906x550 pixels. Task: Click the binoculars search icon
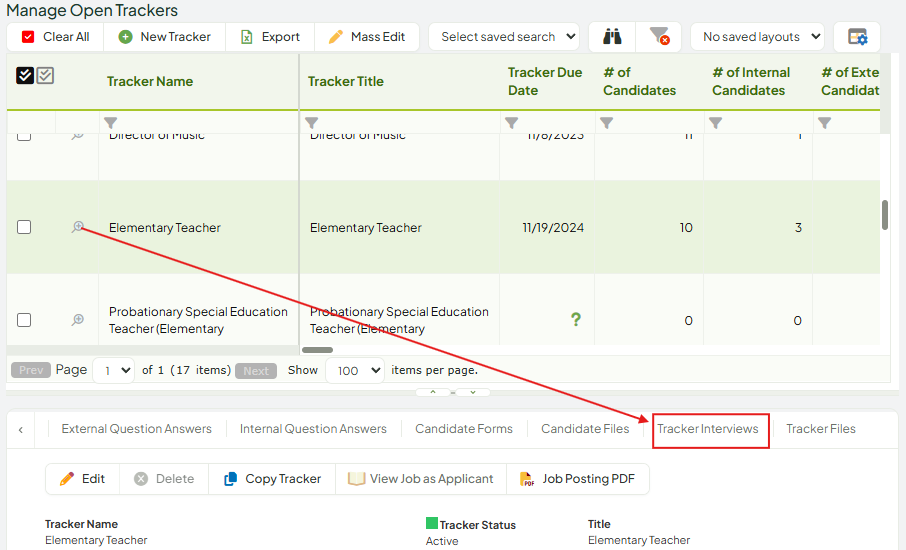[x=612, y=37]
